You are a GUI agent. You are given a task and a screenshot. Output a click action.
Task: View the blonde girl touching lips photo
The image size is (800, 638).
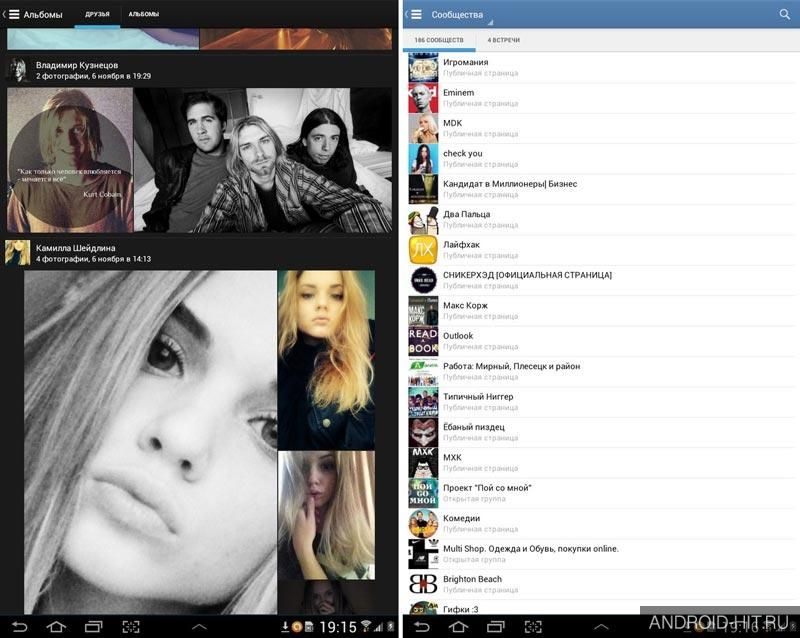[327, 515]
